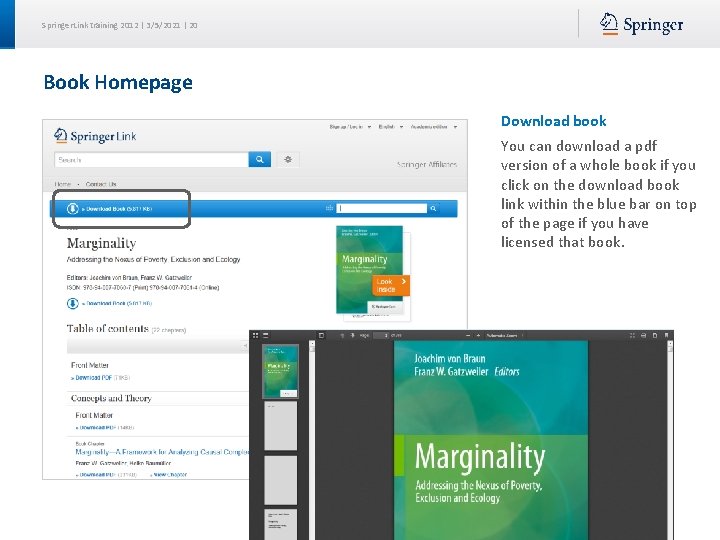Open the search settings gear button

coord(288,159)
